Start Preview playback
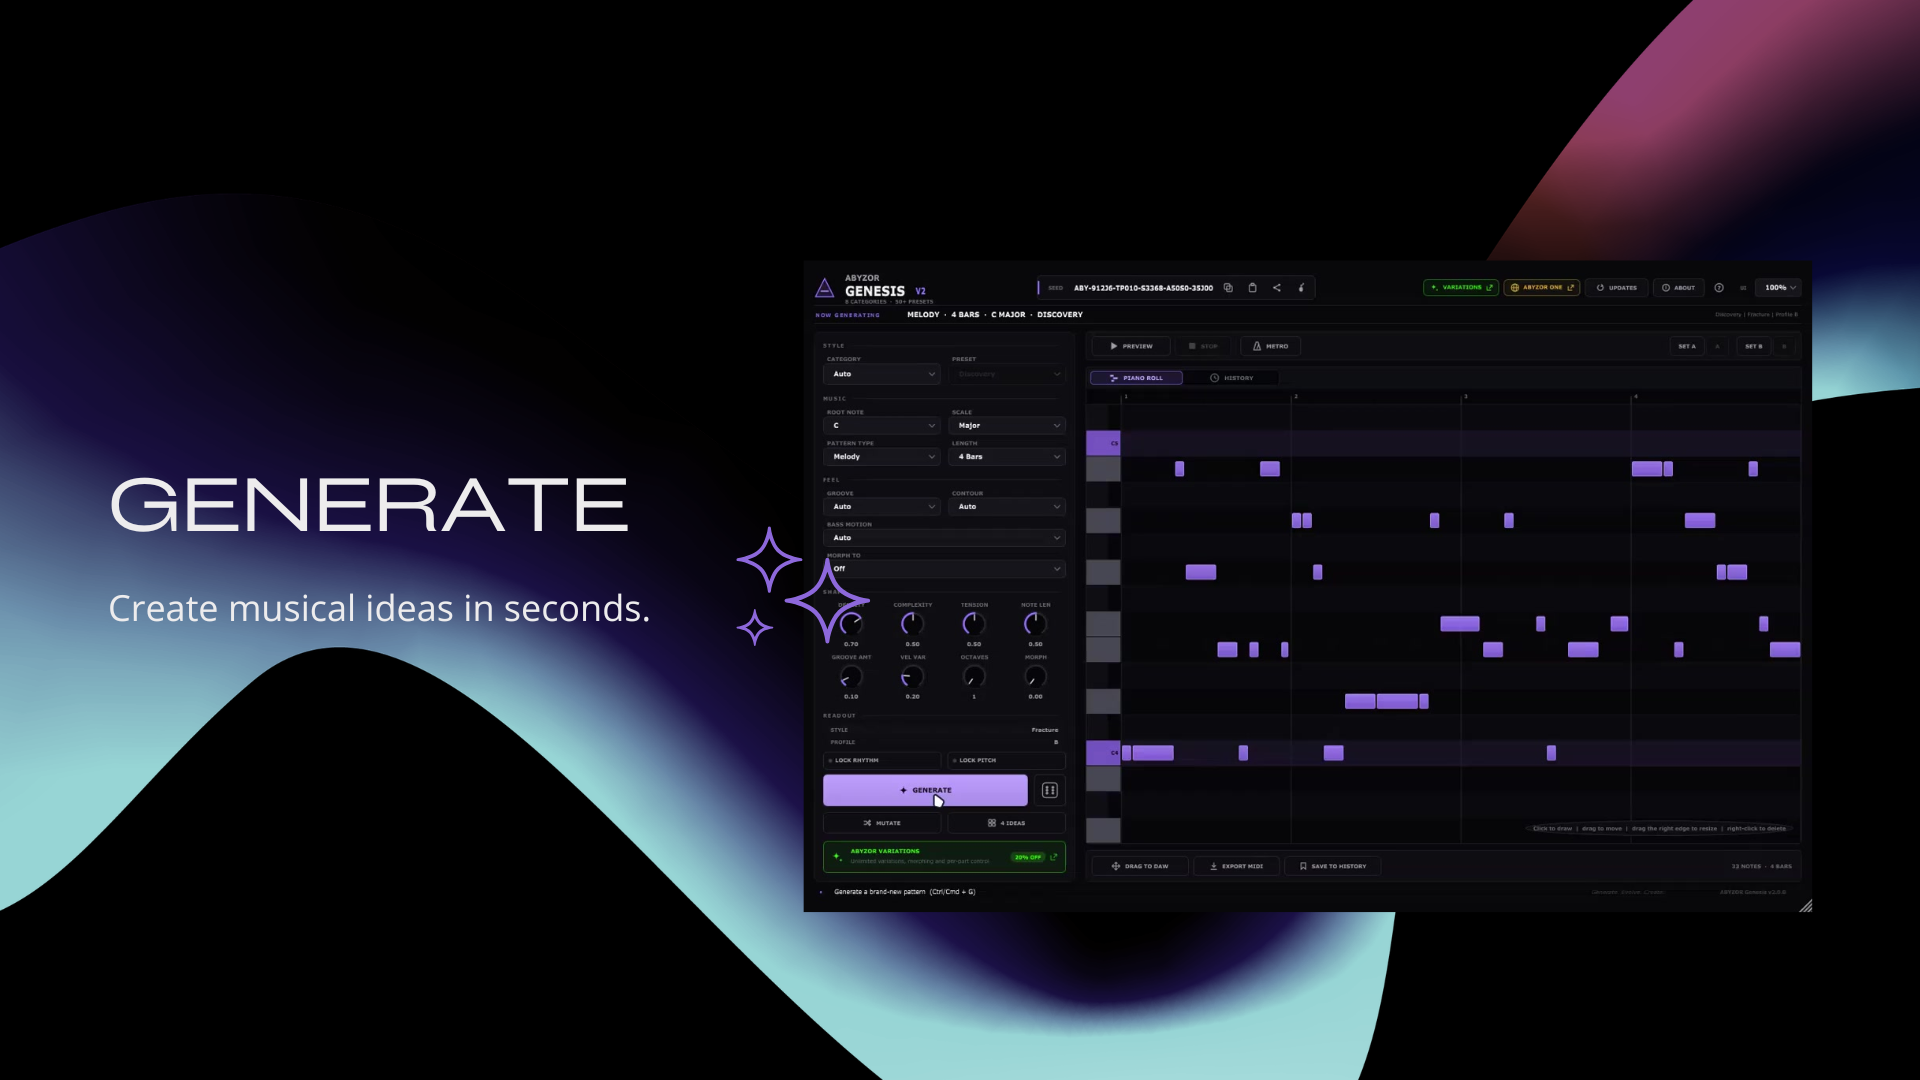 1131,346
